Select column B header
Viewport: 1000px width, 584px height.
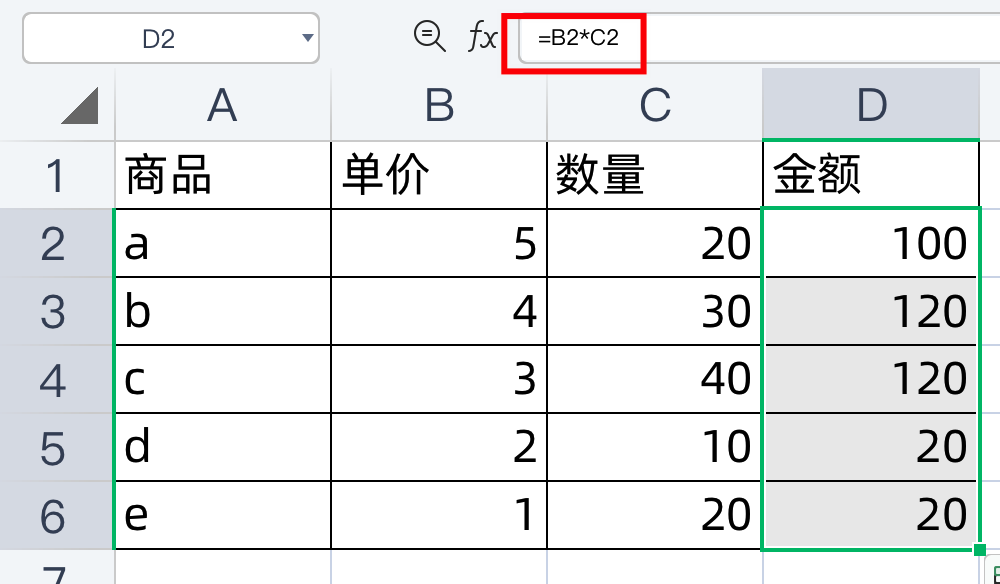(439, 105)
